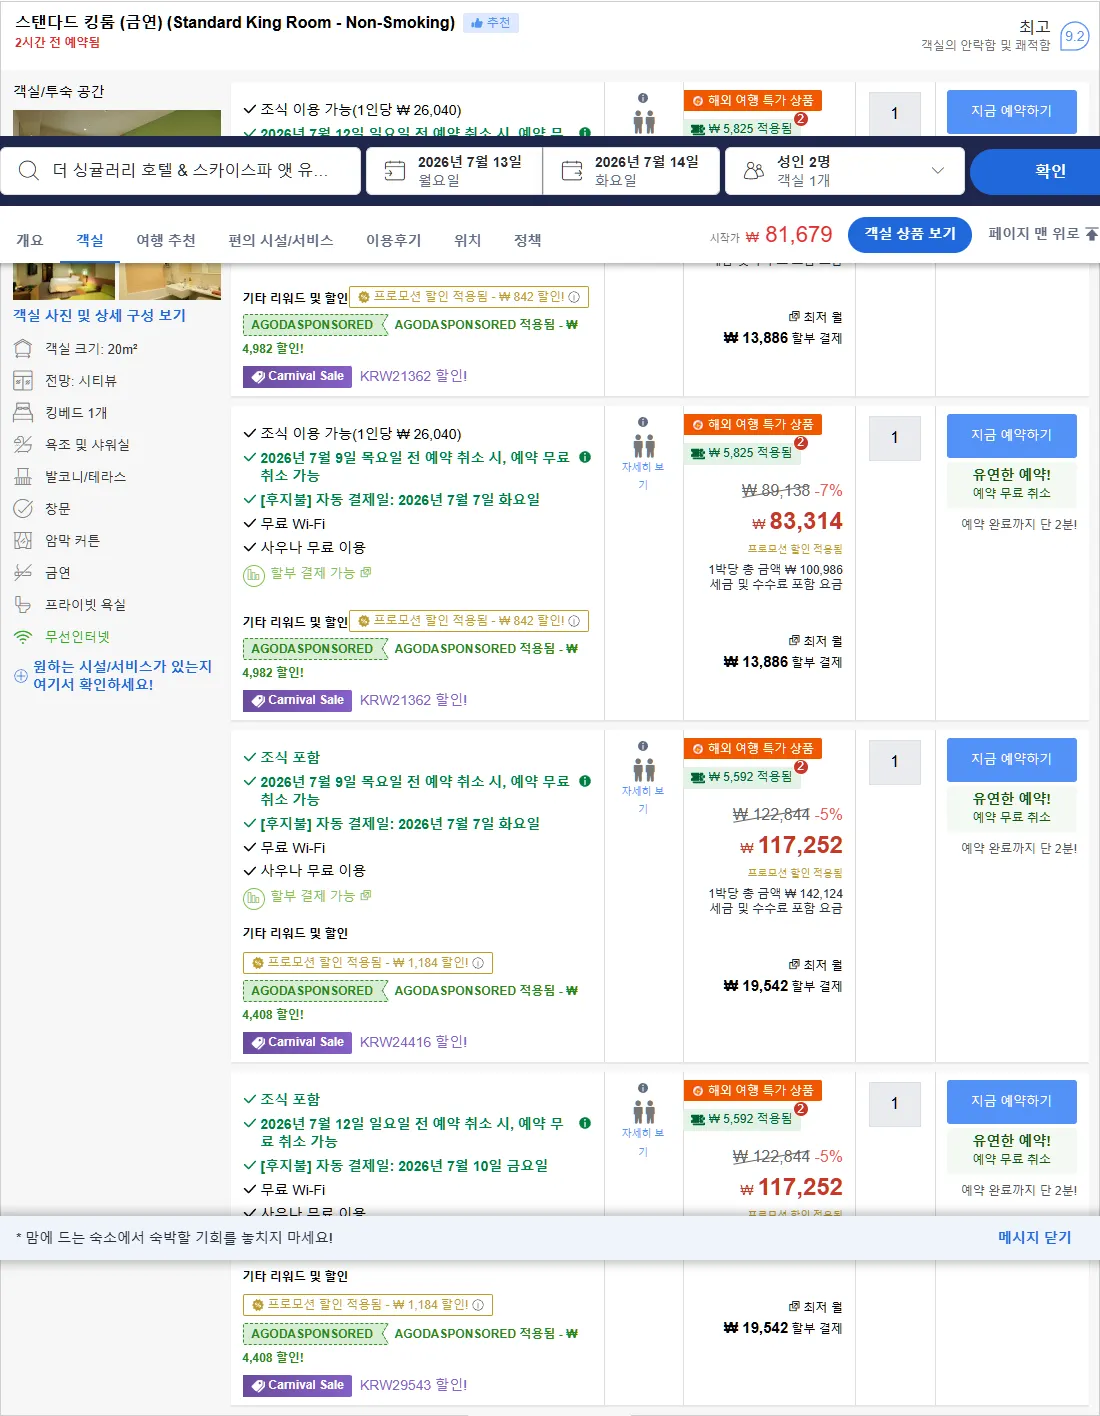The image size is (1100, 1416).
Task: Click room size 20m² icon
Action: tap(23, 349)
